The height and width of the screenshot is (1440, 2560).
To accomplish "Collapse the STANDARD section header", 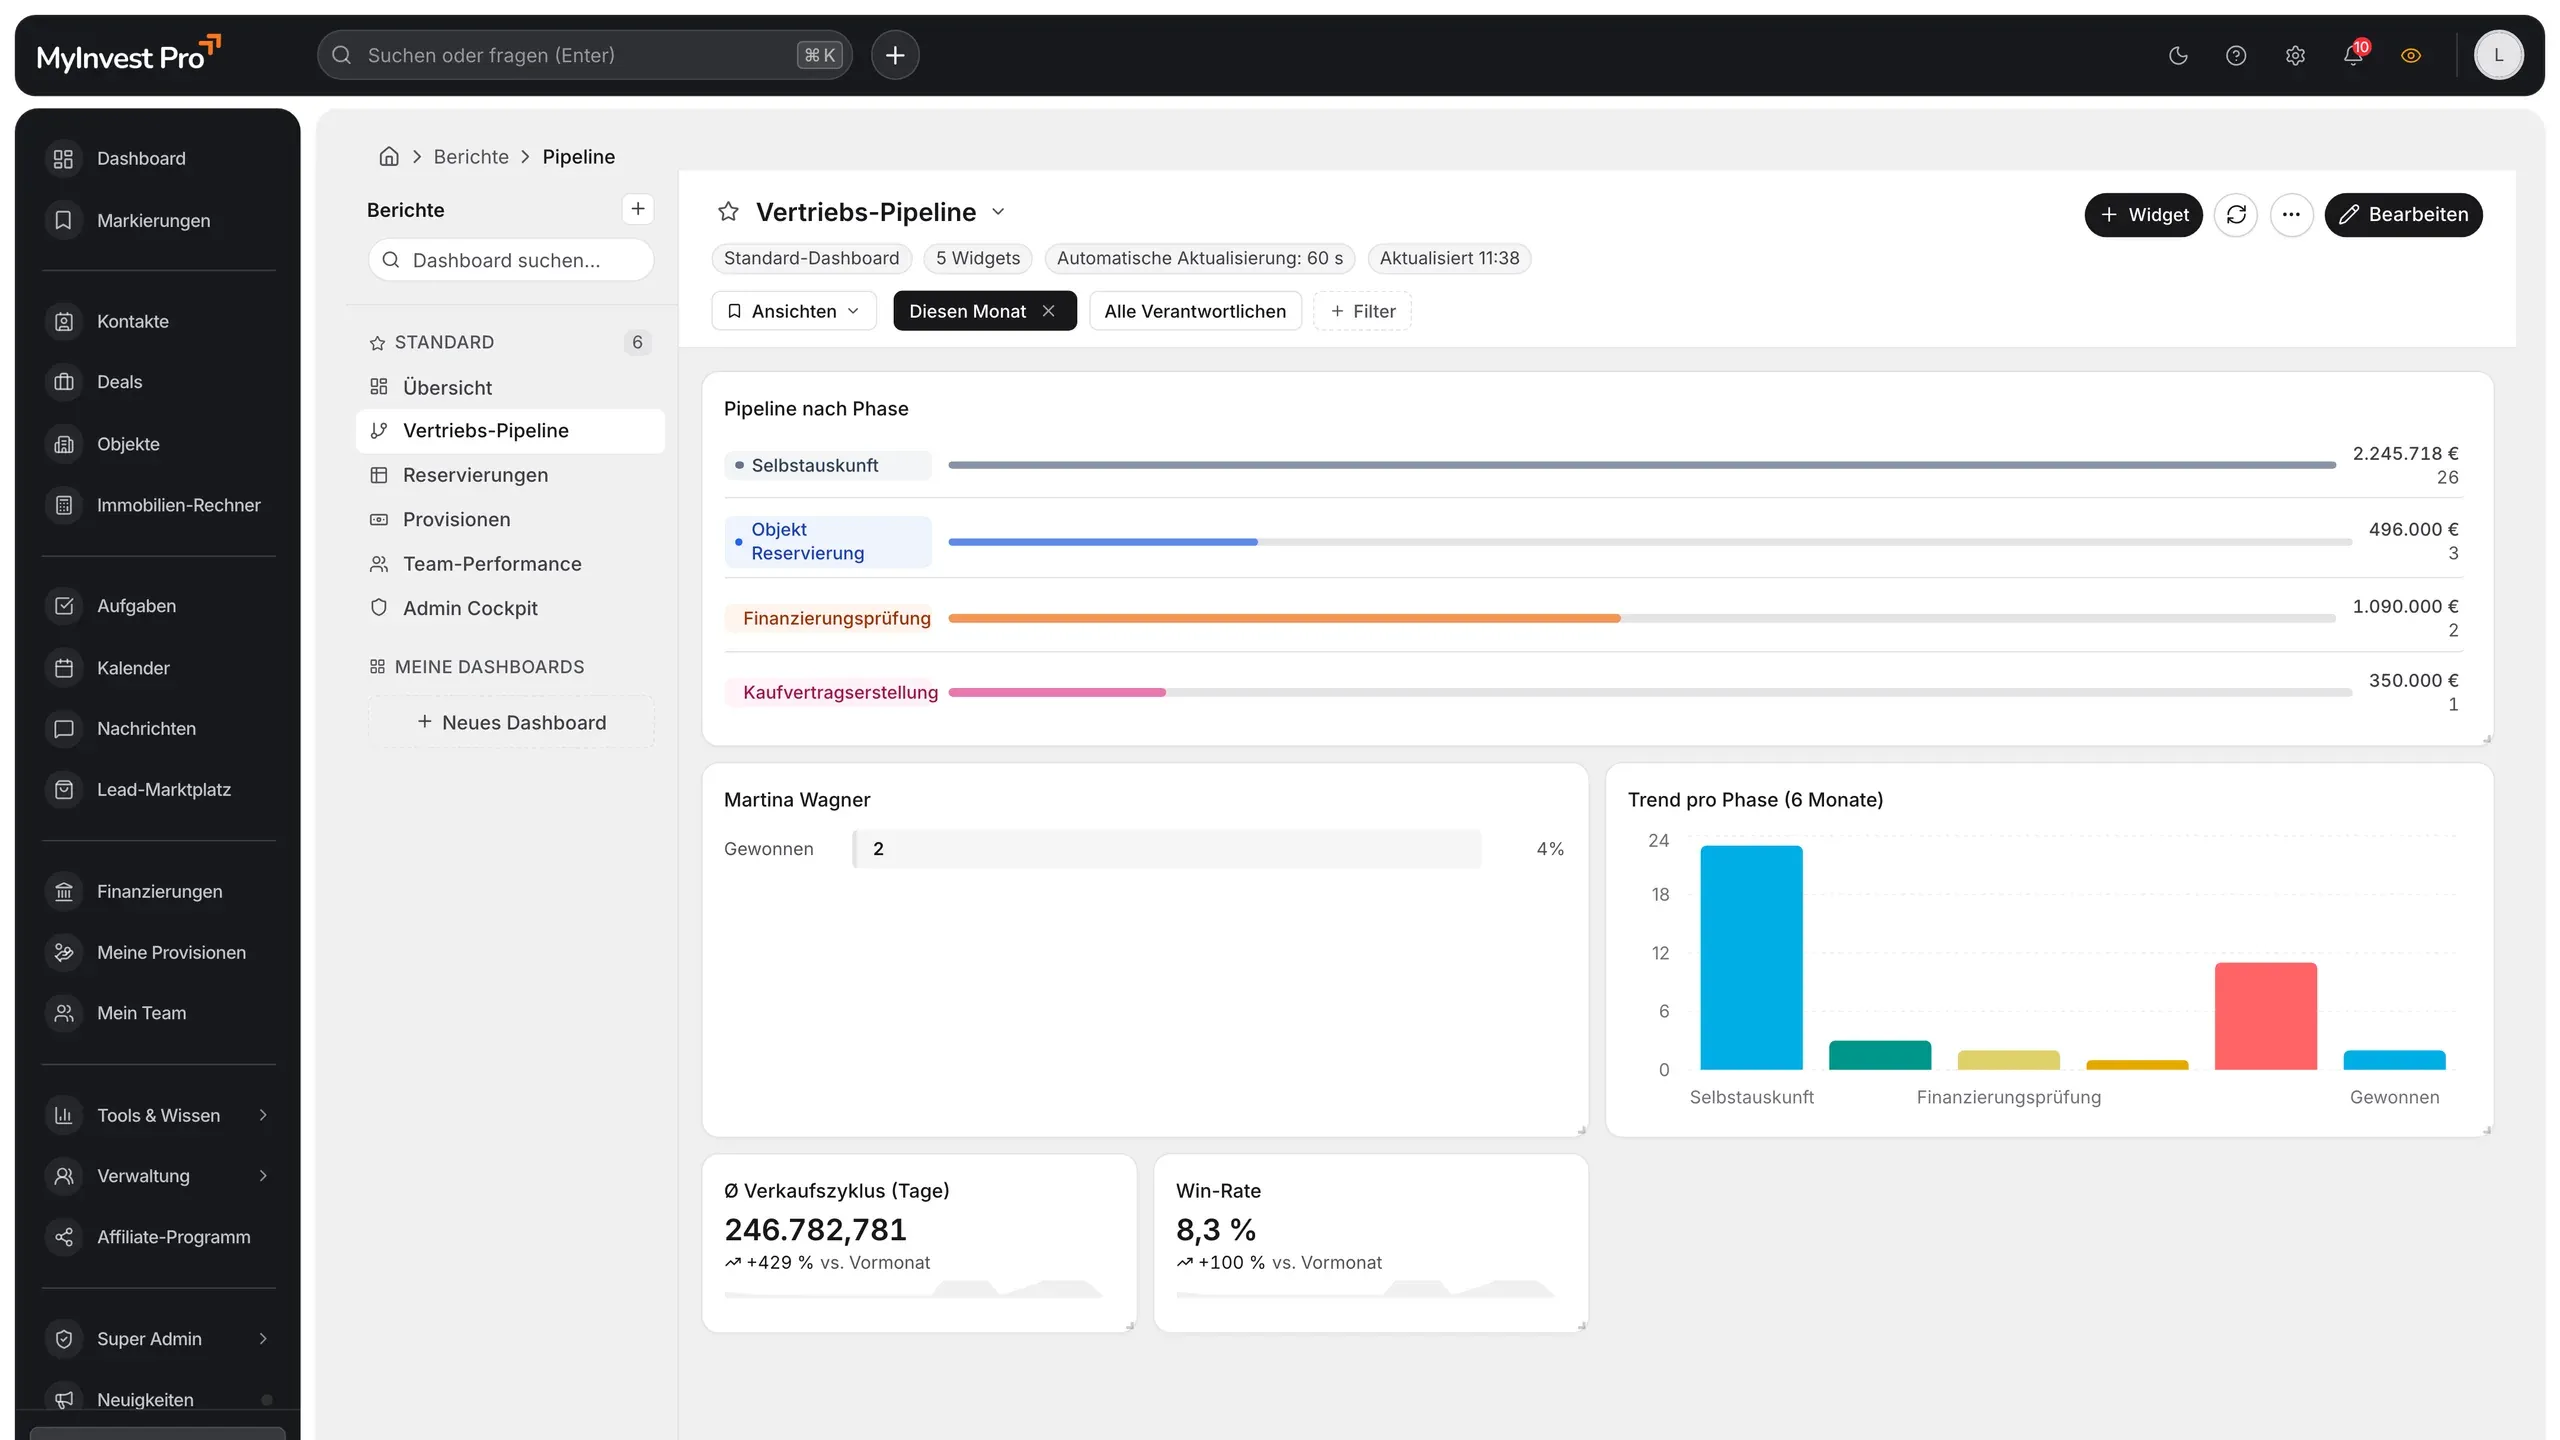I will point(510,342).
